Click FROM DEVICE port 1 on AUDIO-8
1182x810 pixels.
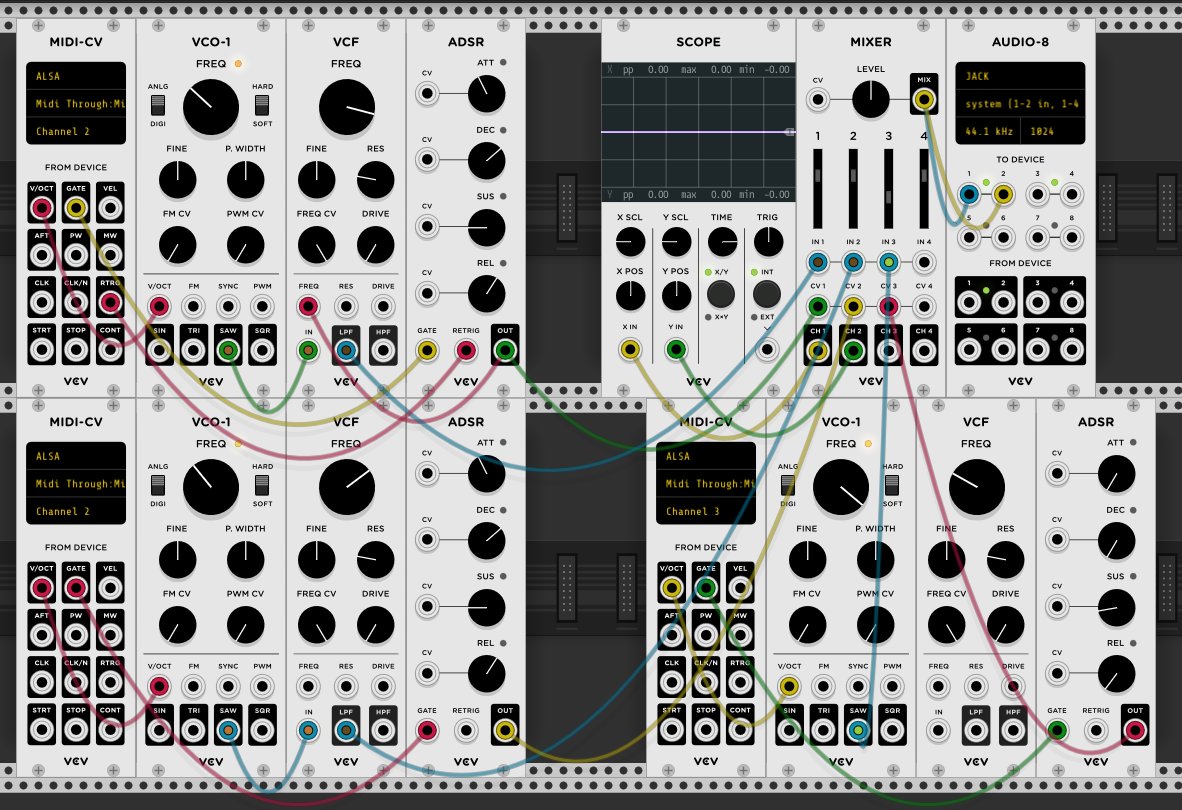969,303
